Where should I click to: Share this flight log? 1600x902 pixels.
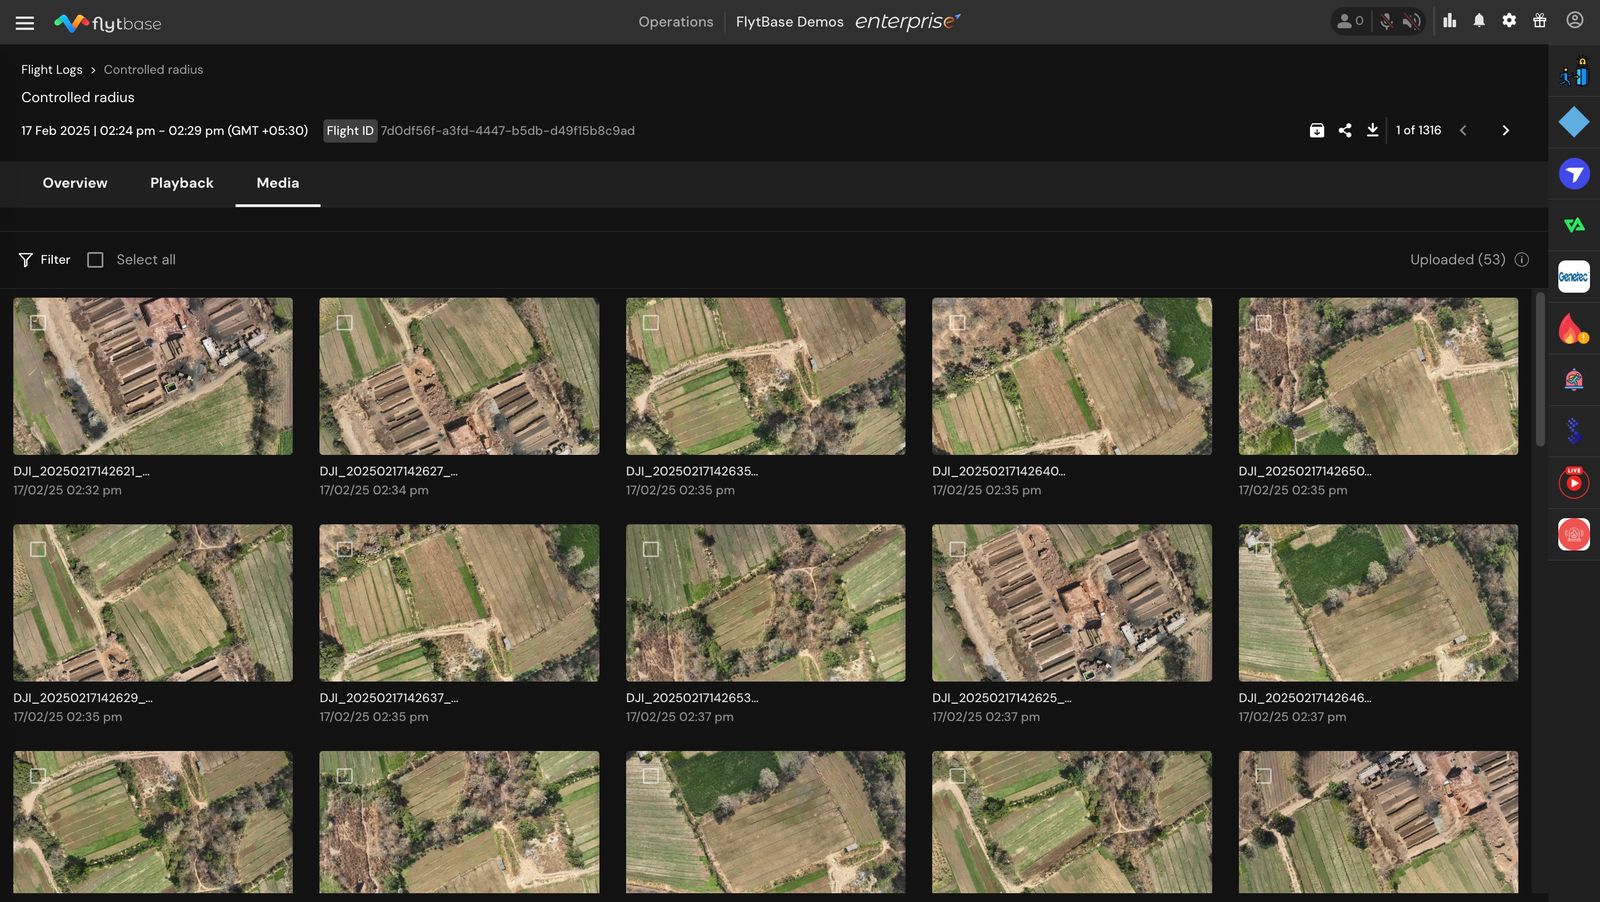[1345, 130]
